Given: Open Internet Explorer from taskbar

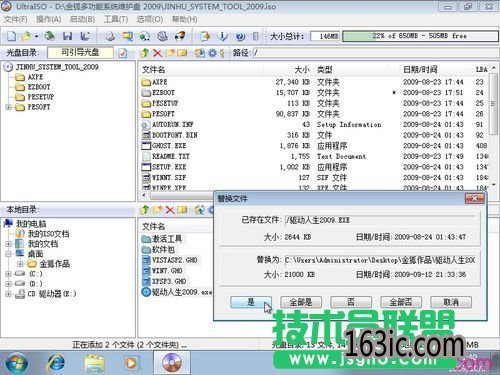Looking at the screenshot, I should 56,362.
